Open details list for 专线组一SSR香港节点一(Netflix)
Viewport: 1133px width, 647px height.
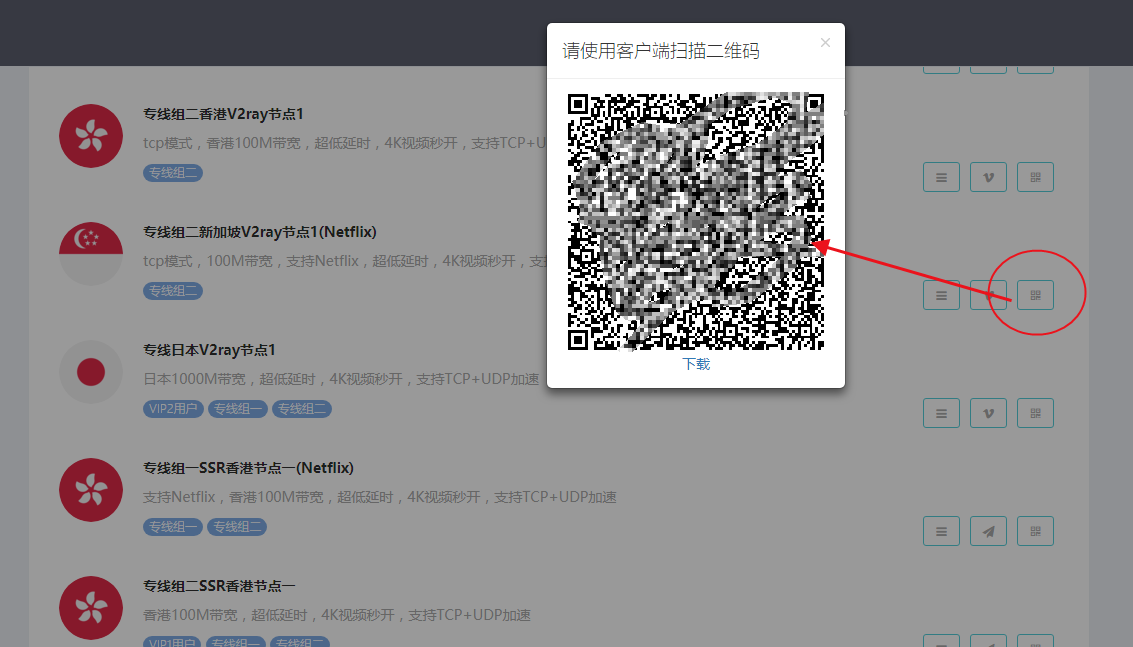click(x=941, y=531)
